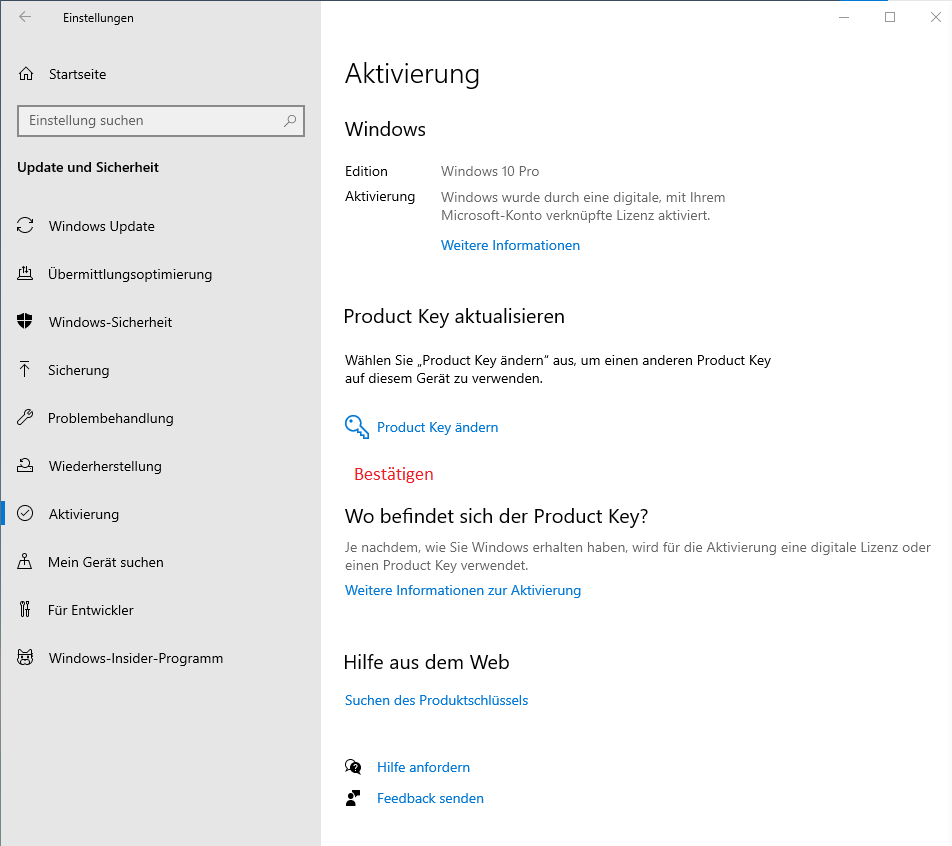Image resolution: width=952 pixels, height=846 pixels.
Task: Click the Hilfe aus dem Web heading
Action: 426,662
